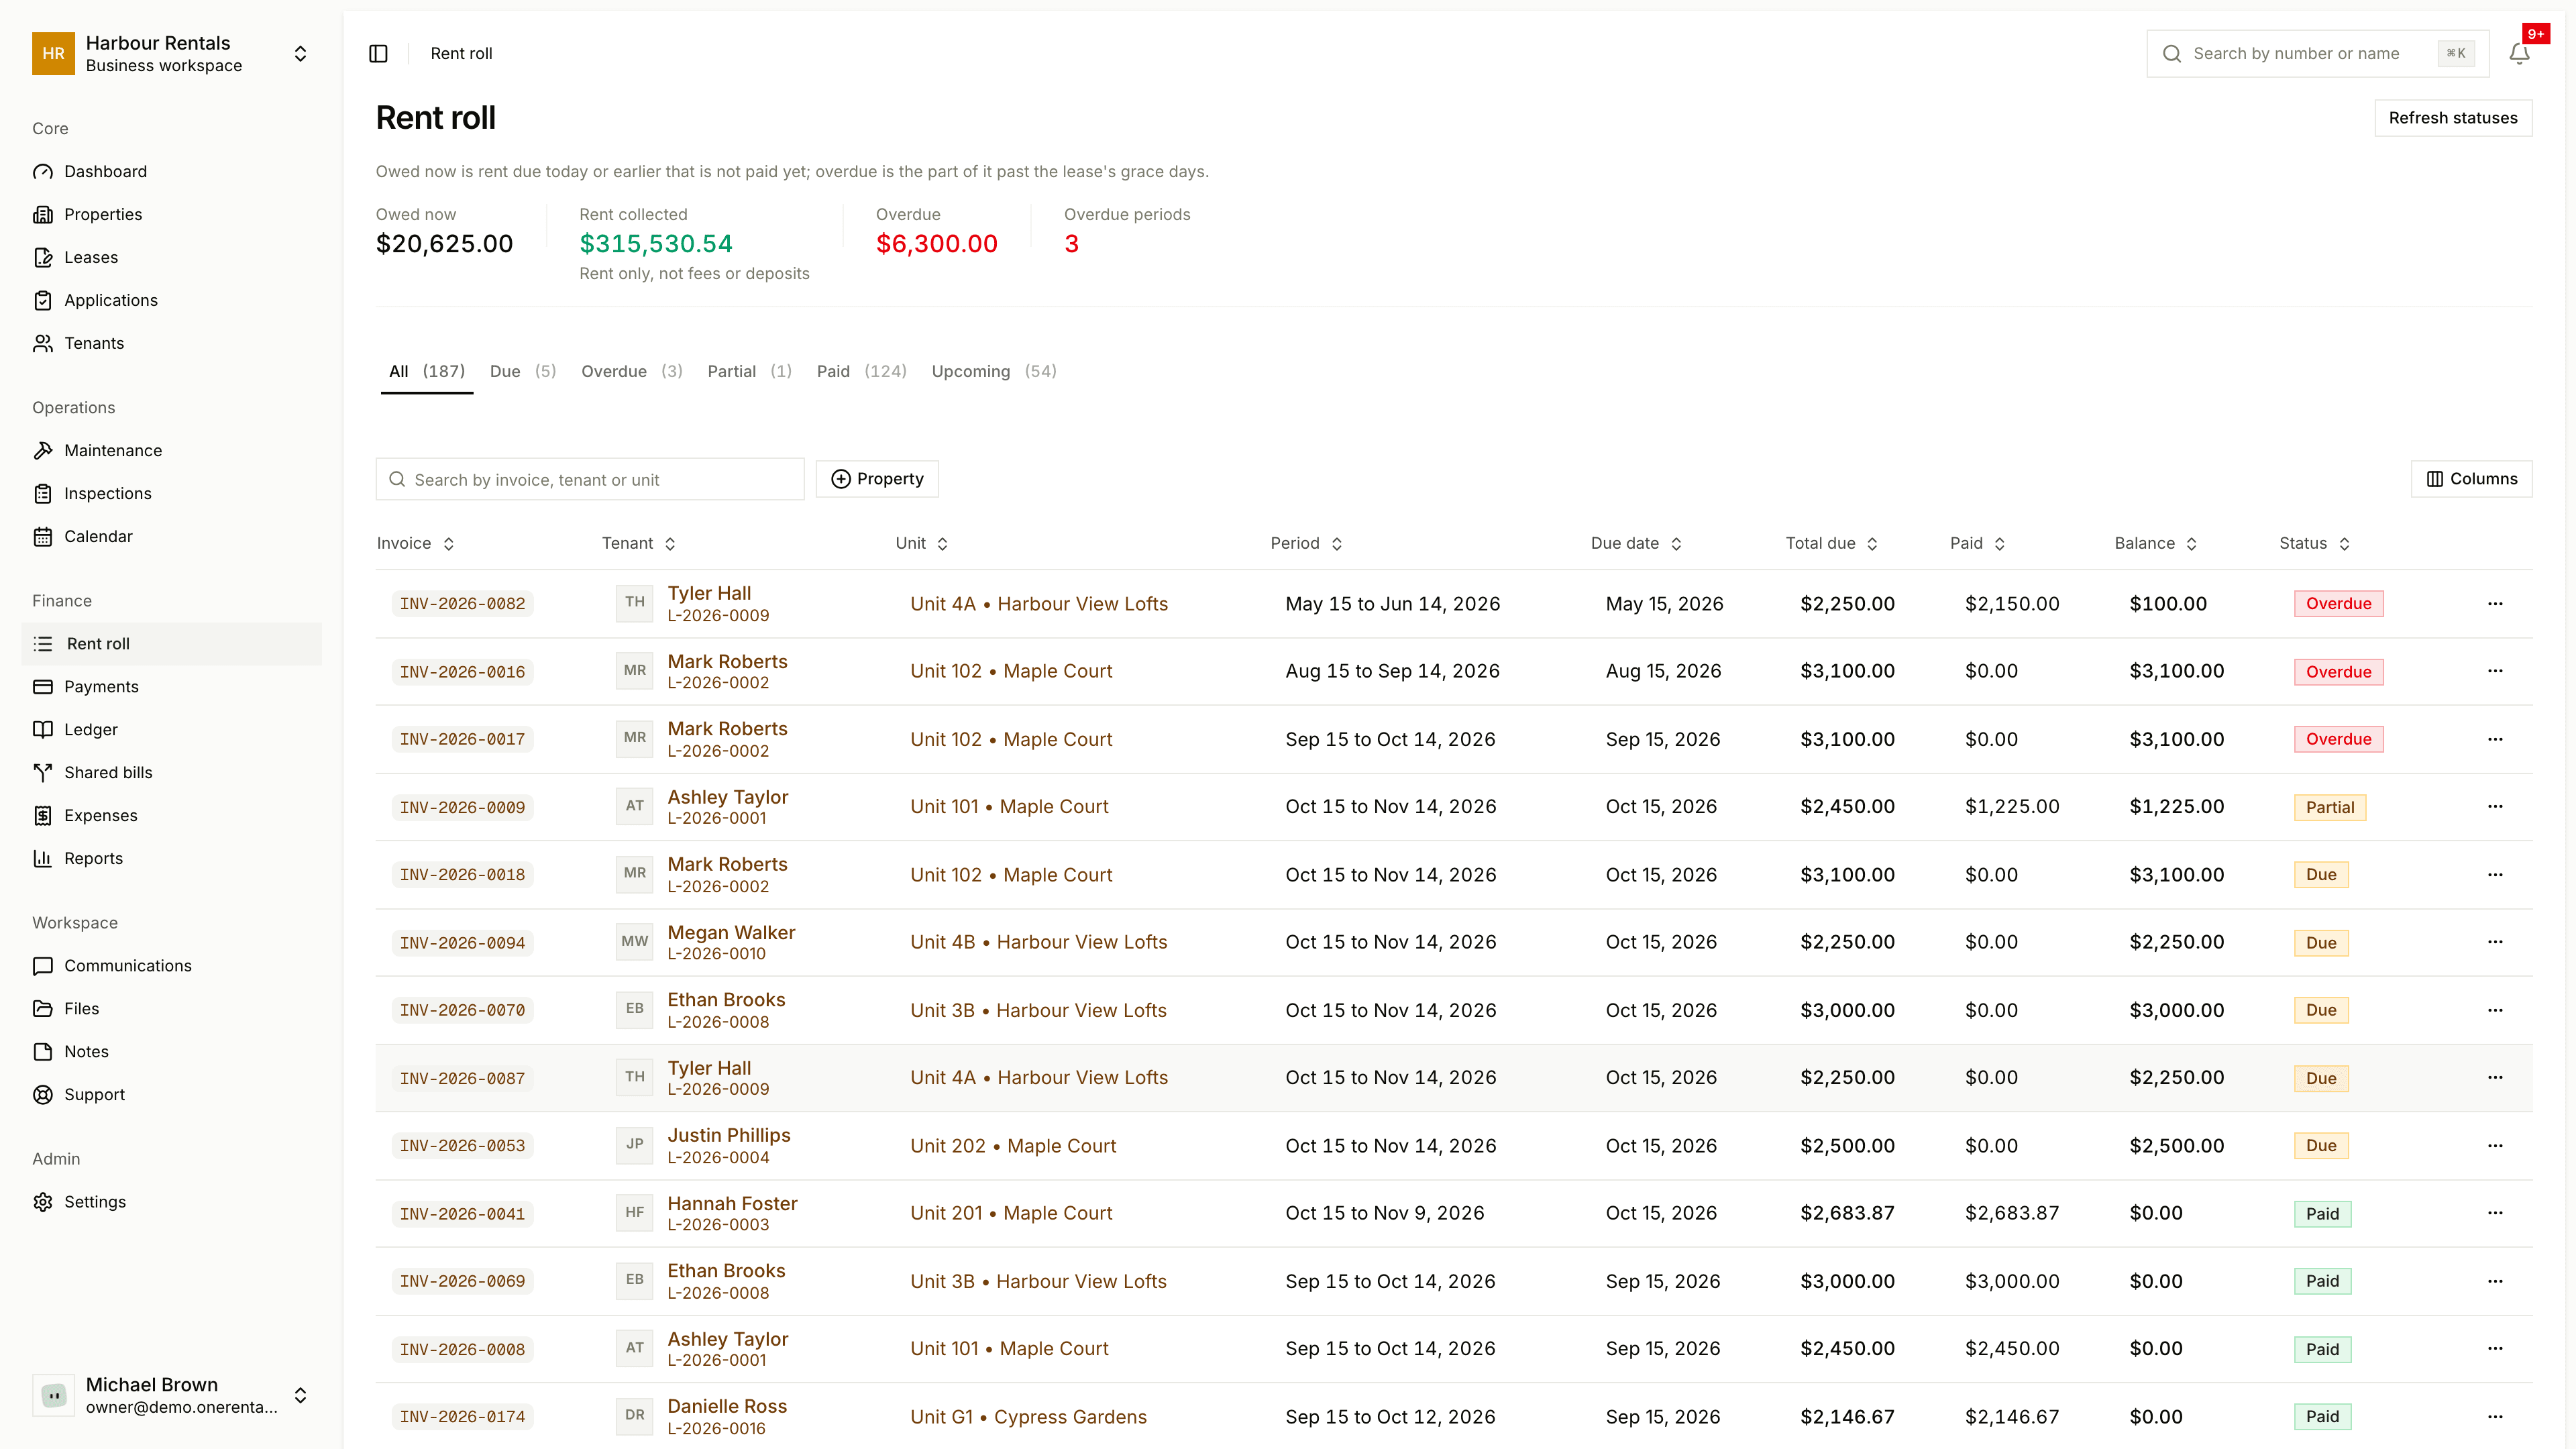The image size is (2576, 1449).
Task: Expand the Michael Brown account menu
Action: 172,1396
